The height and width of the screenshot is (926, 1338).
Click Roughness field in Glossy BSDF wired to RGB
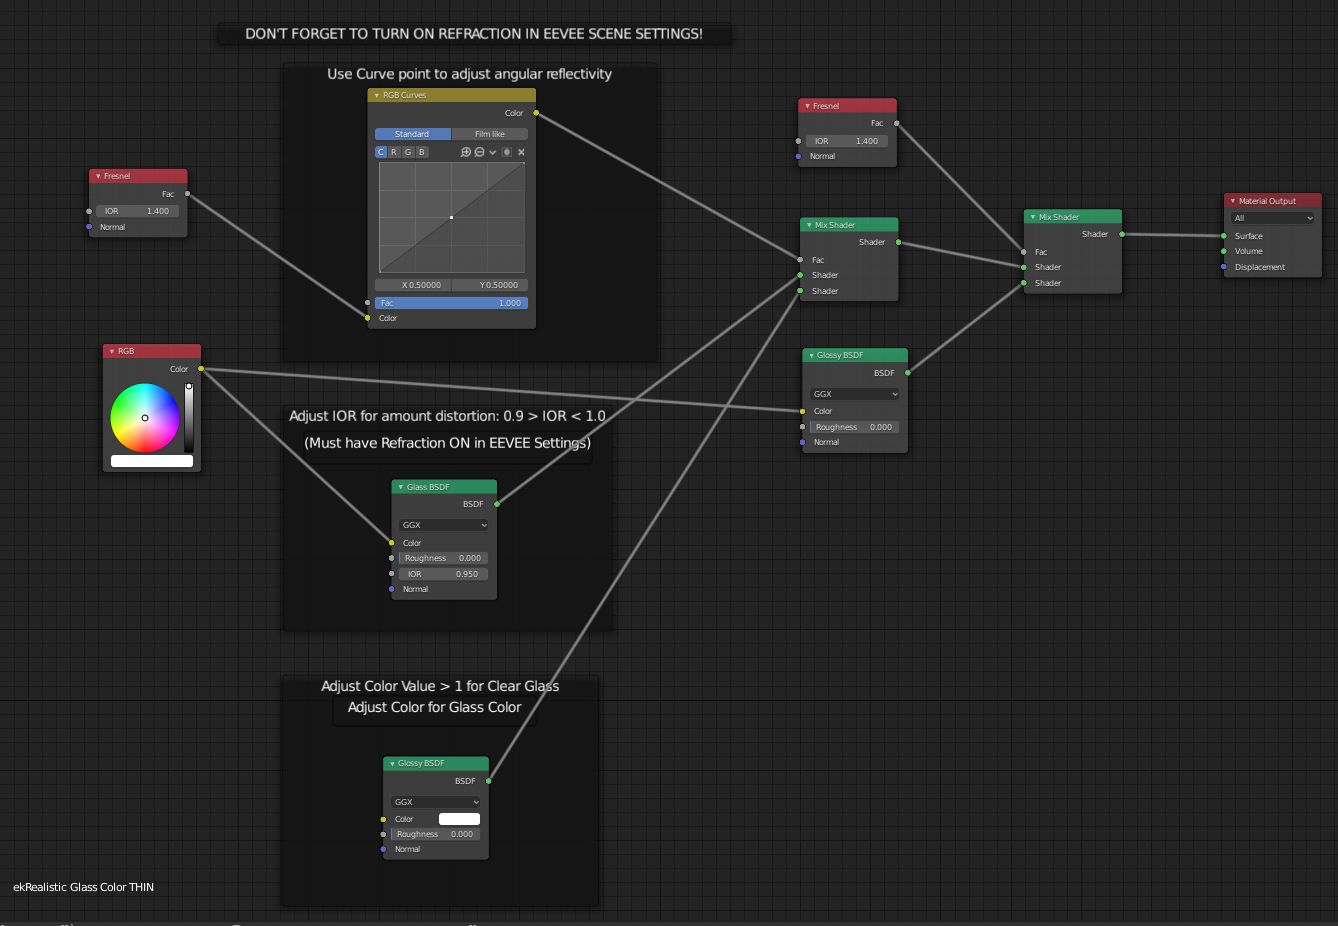855,427
